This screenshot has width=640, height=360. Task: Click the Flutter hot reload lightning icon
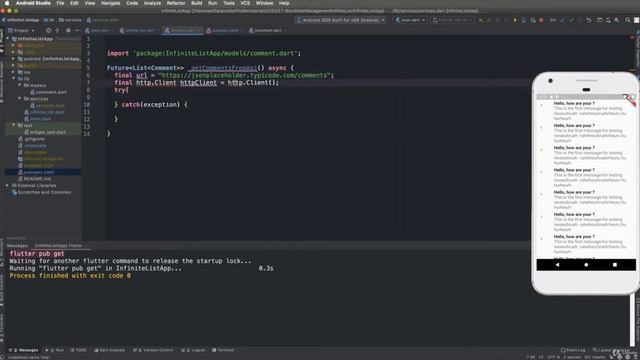(515, 20)
